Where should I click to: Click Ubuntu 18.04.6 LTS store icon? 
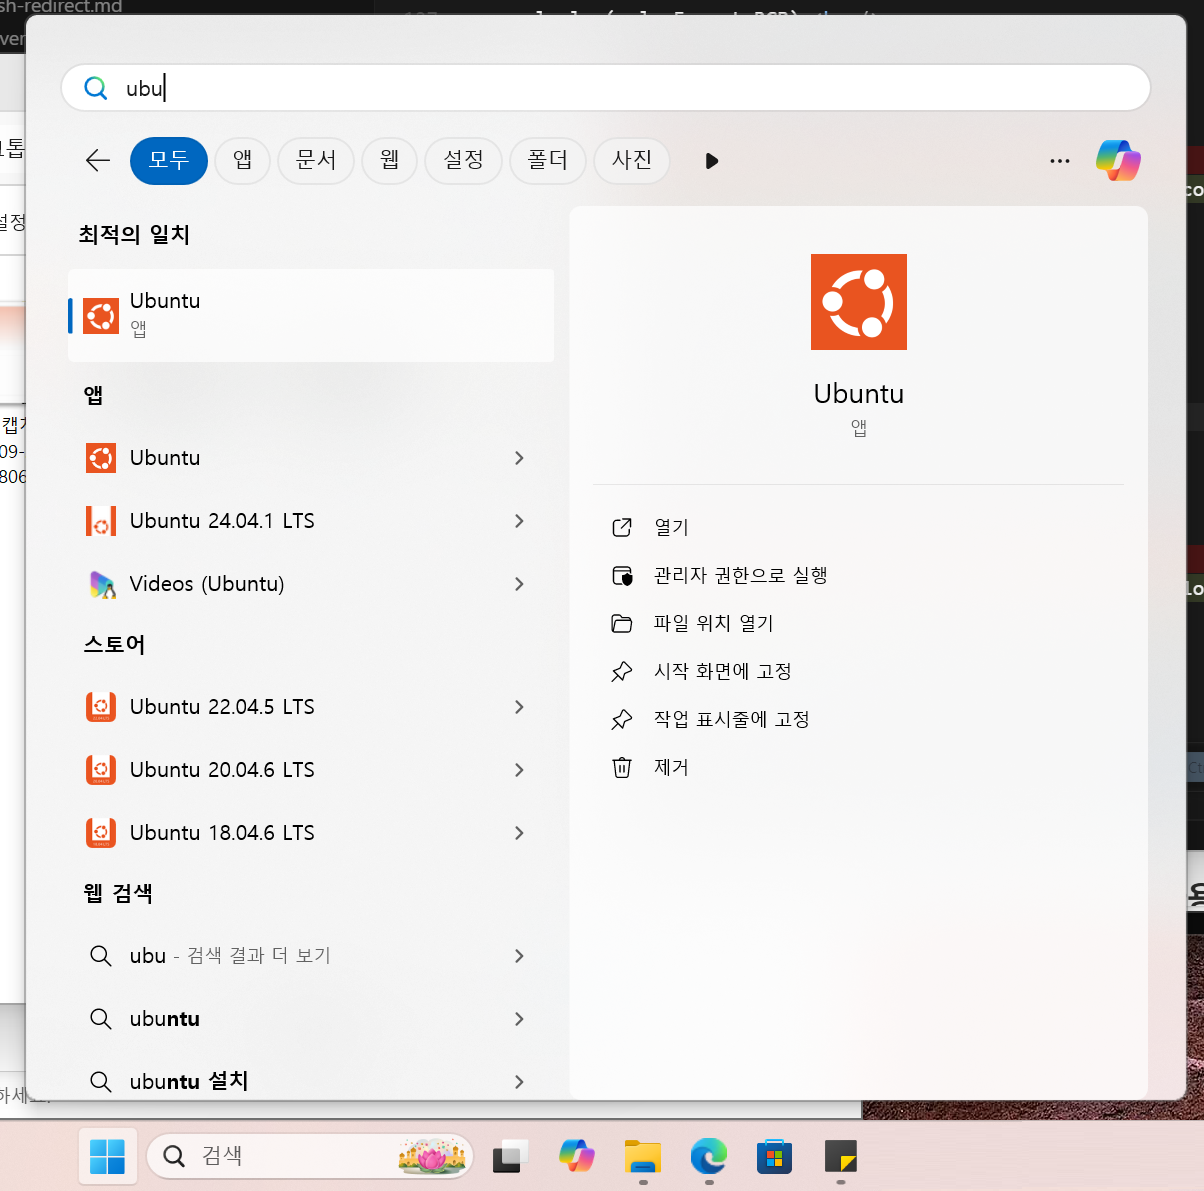point(101,833)
